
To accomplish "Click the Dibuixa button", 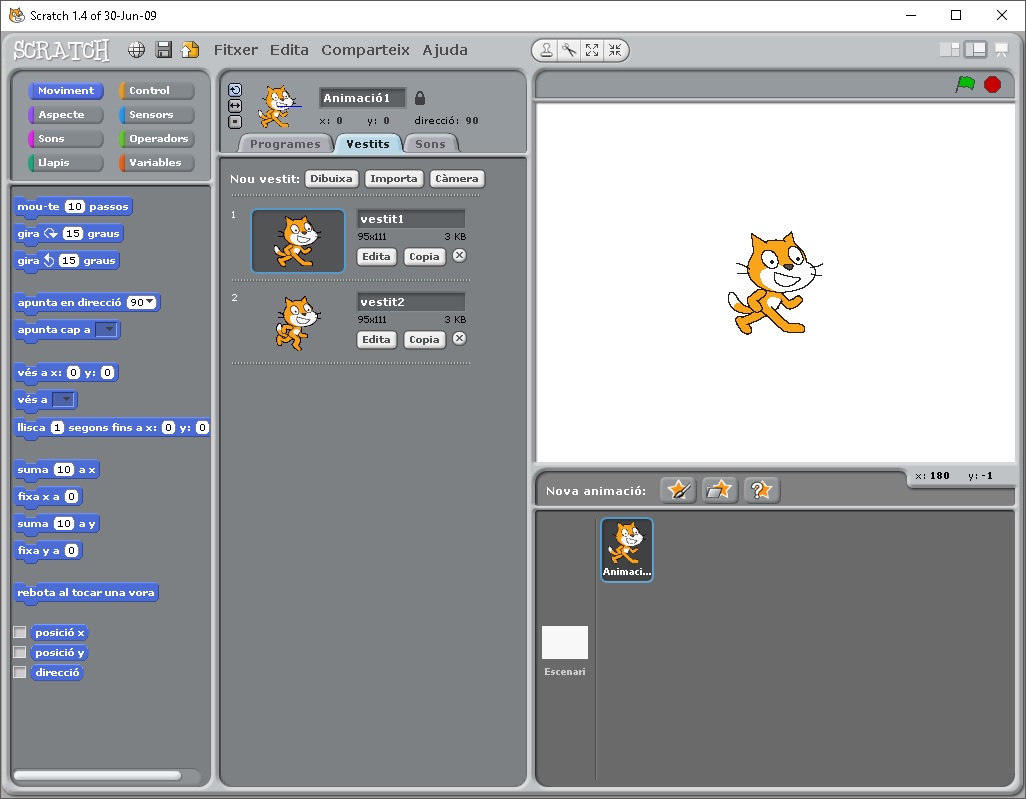I will point(331,179).
